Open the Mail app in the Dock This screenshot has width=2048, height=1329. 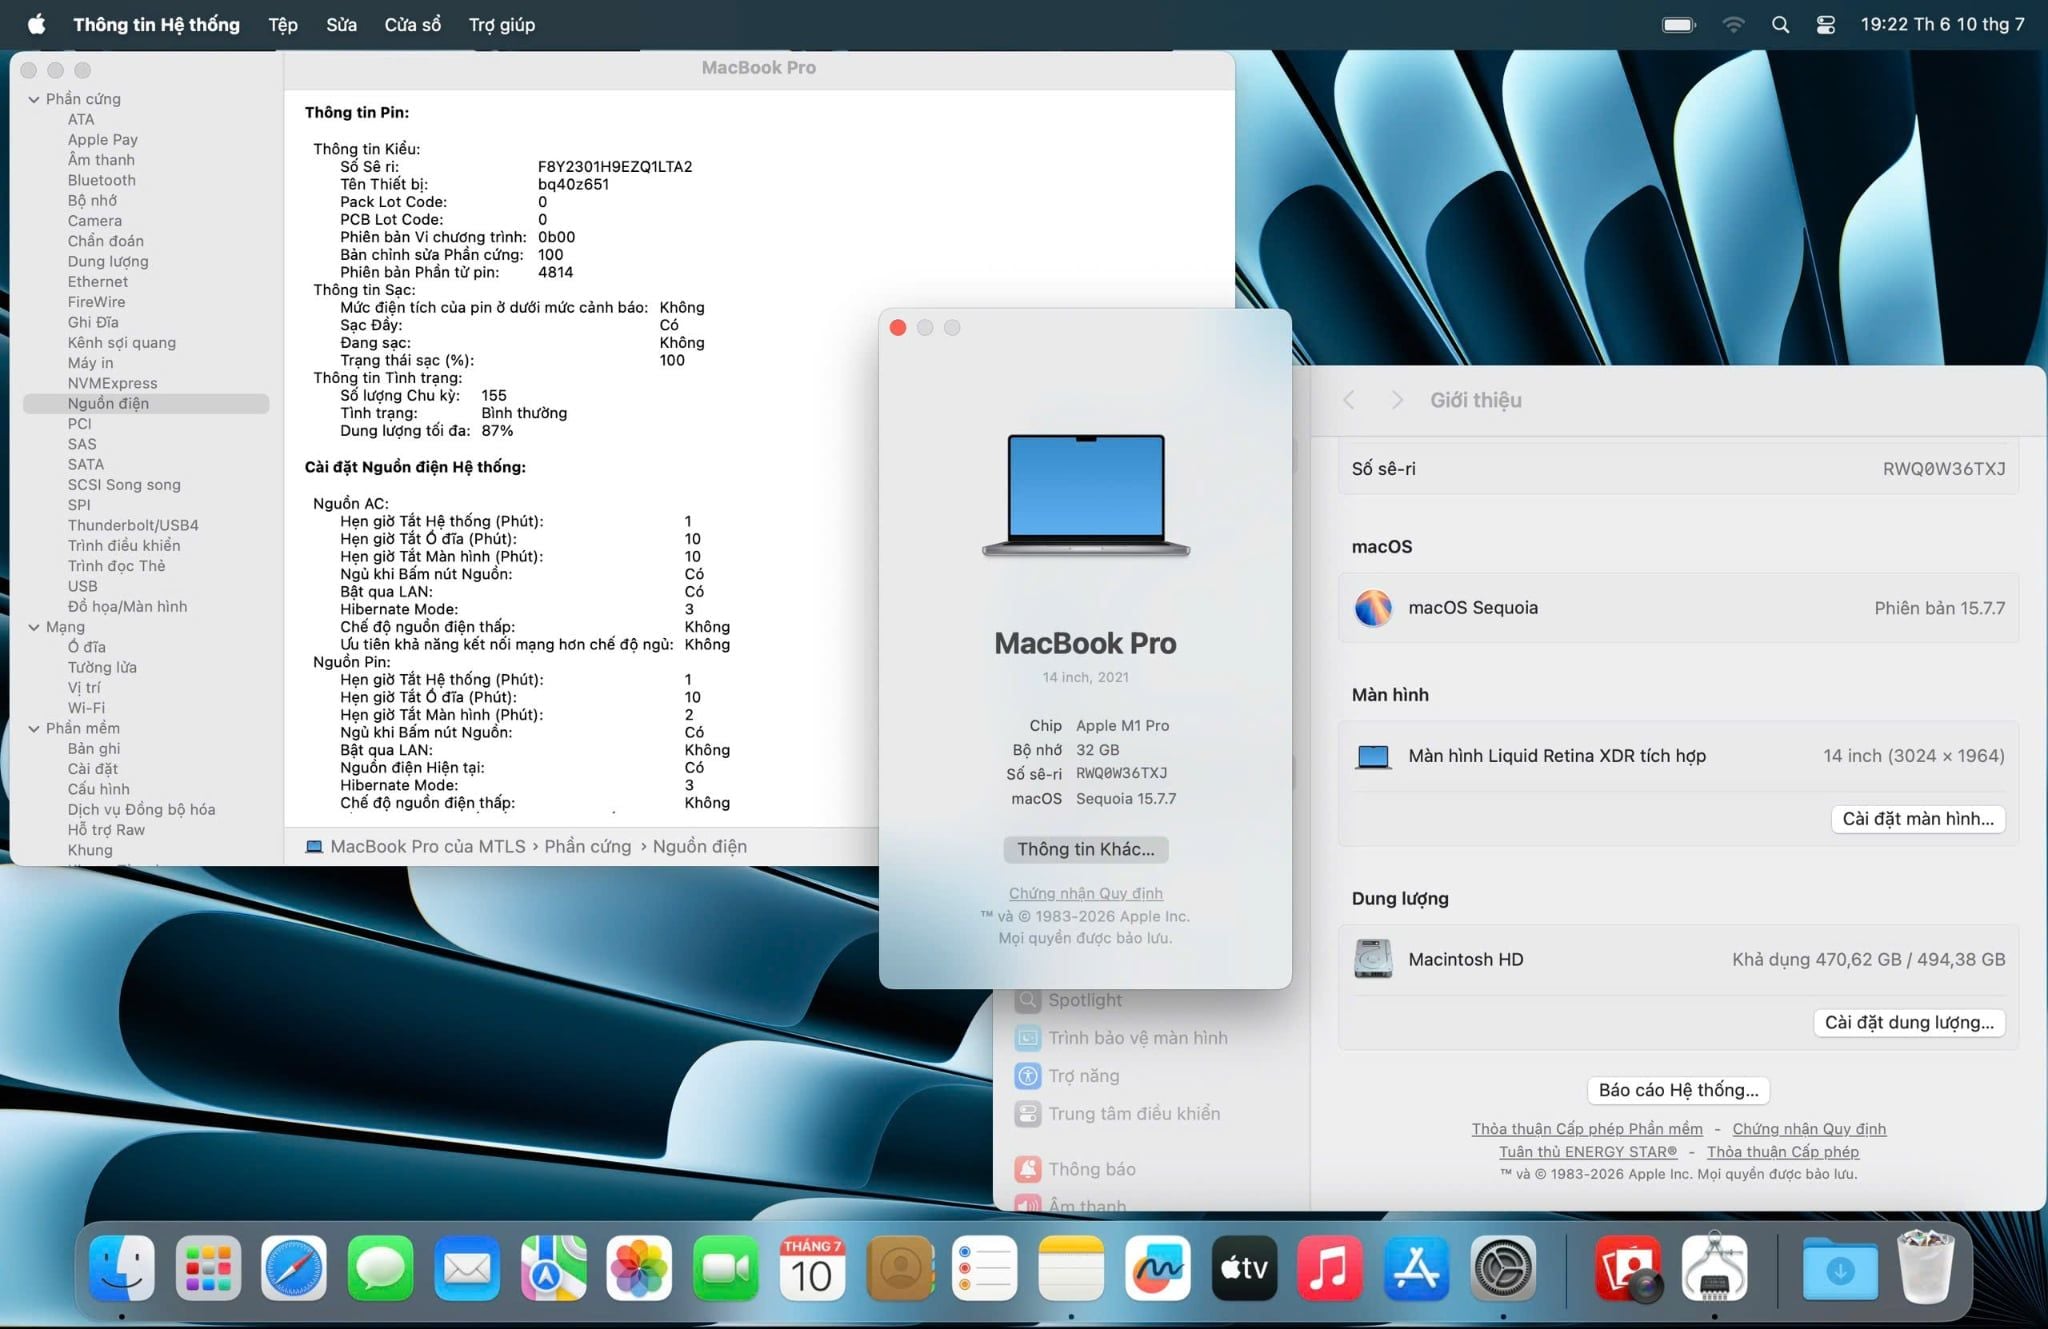(x=467, y=1268)
